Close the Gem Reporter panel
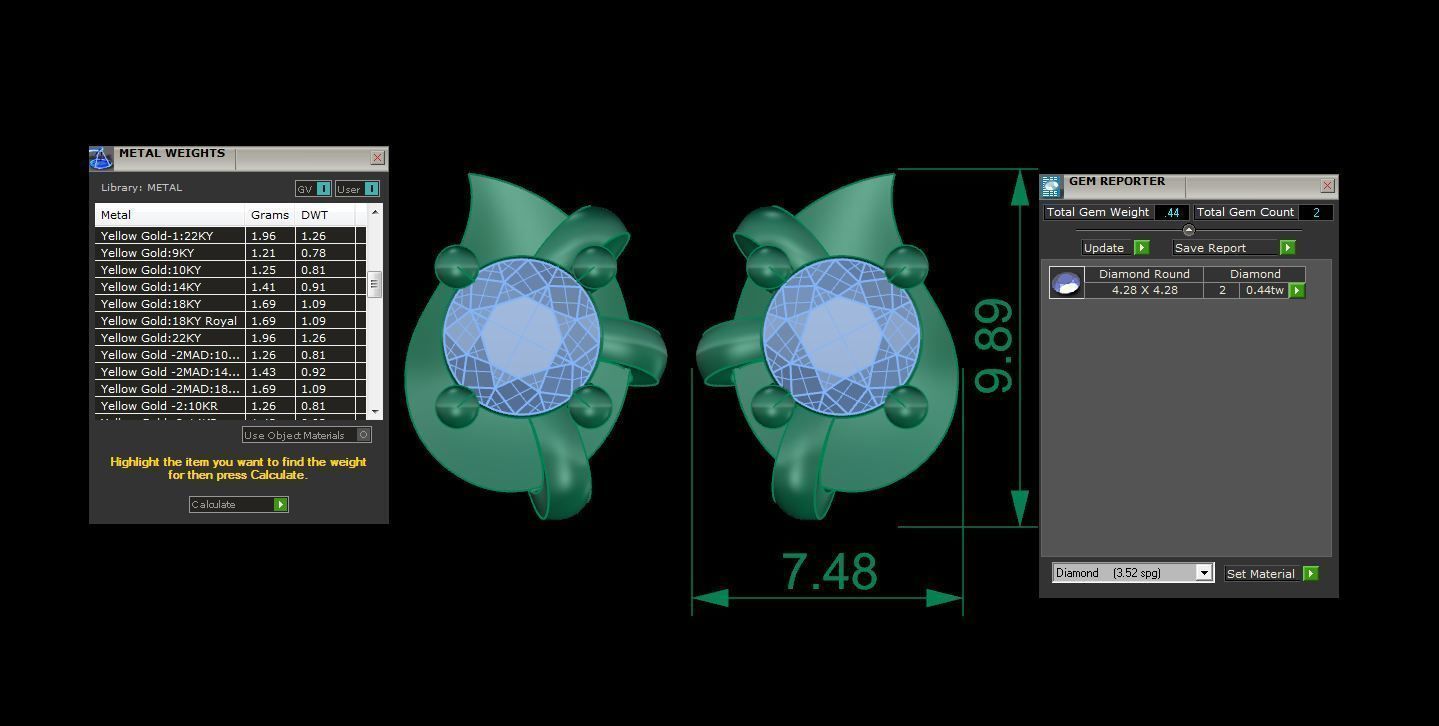 (x=1327, y=186)
